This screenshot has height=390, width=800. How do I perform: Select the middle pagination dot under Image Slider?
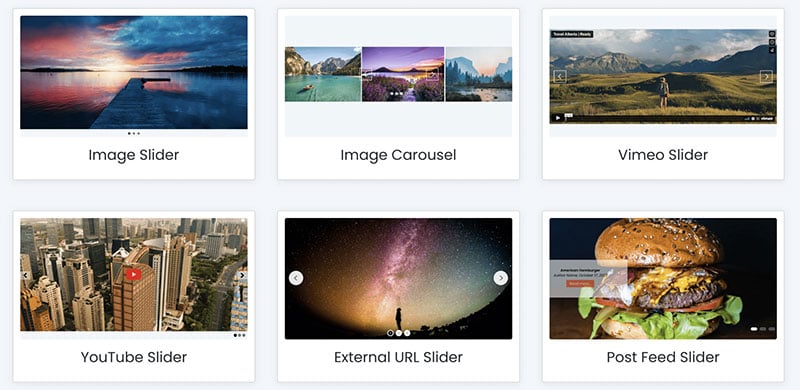(x=134, y=133)
